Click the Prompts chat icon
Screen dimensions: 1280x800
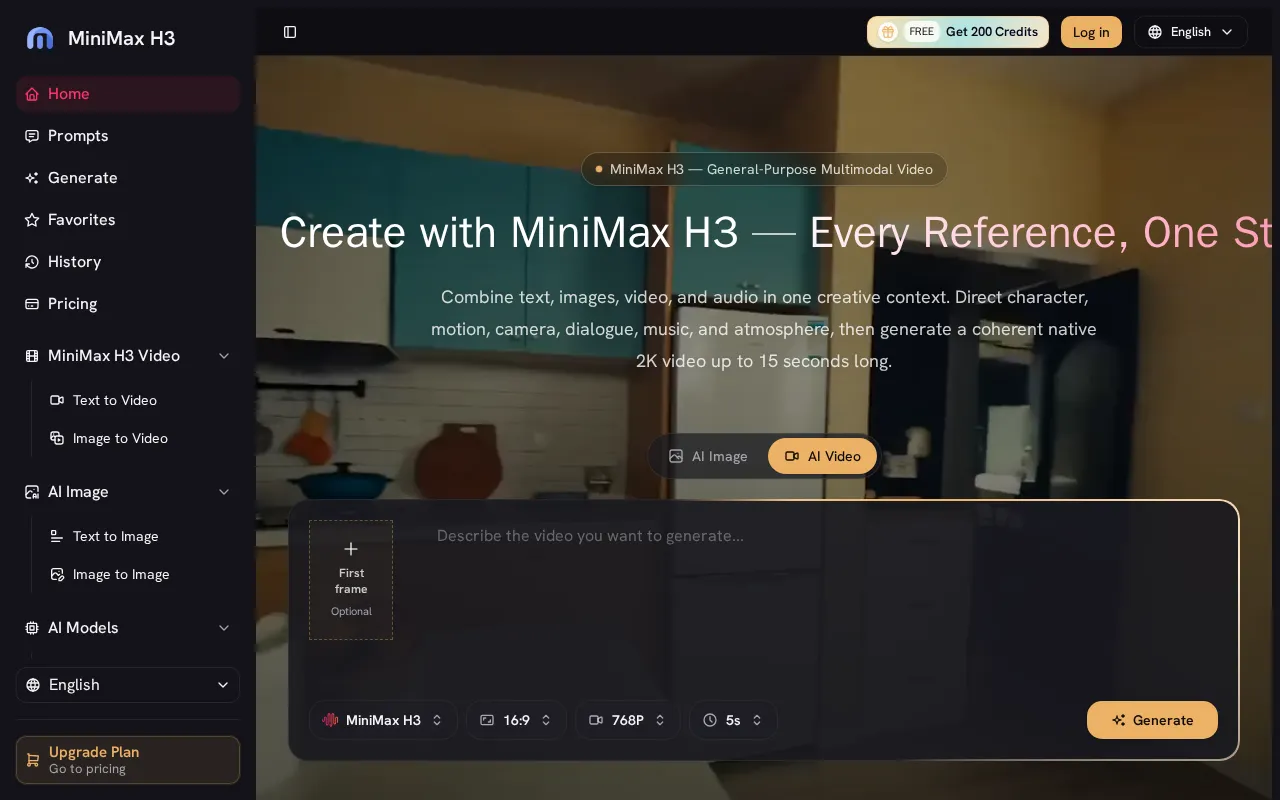pyautogui.click(x=32, y=136)
